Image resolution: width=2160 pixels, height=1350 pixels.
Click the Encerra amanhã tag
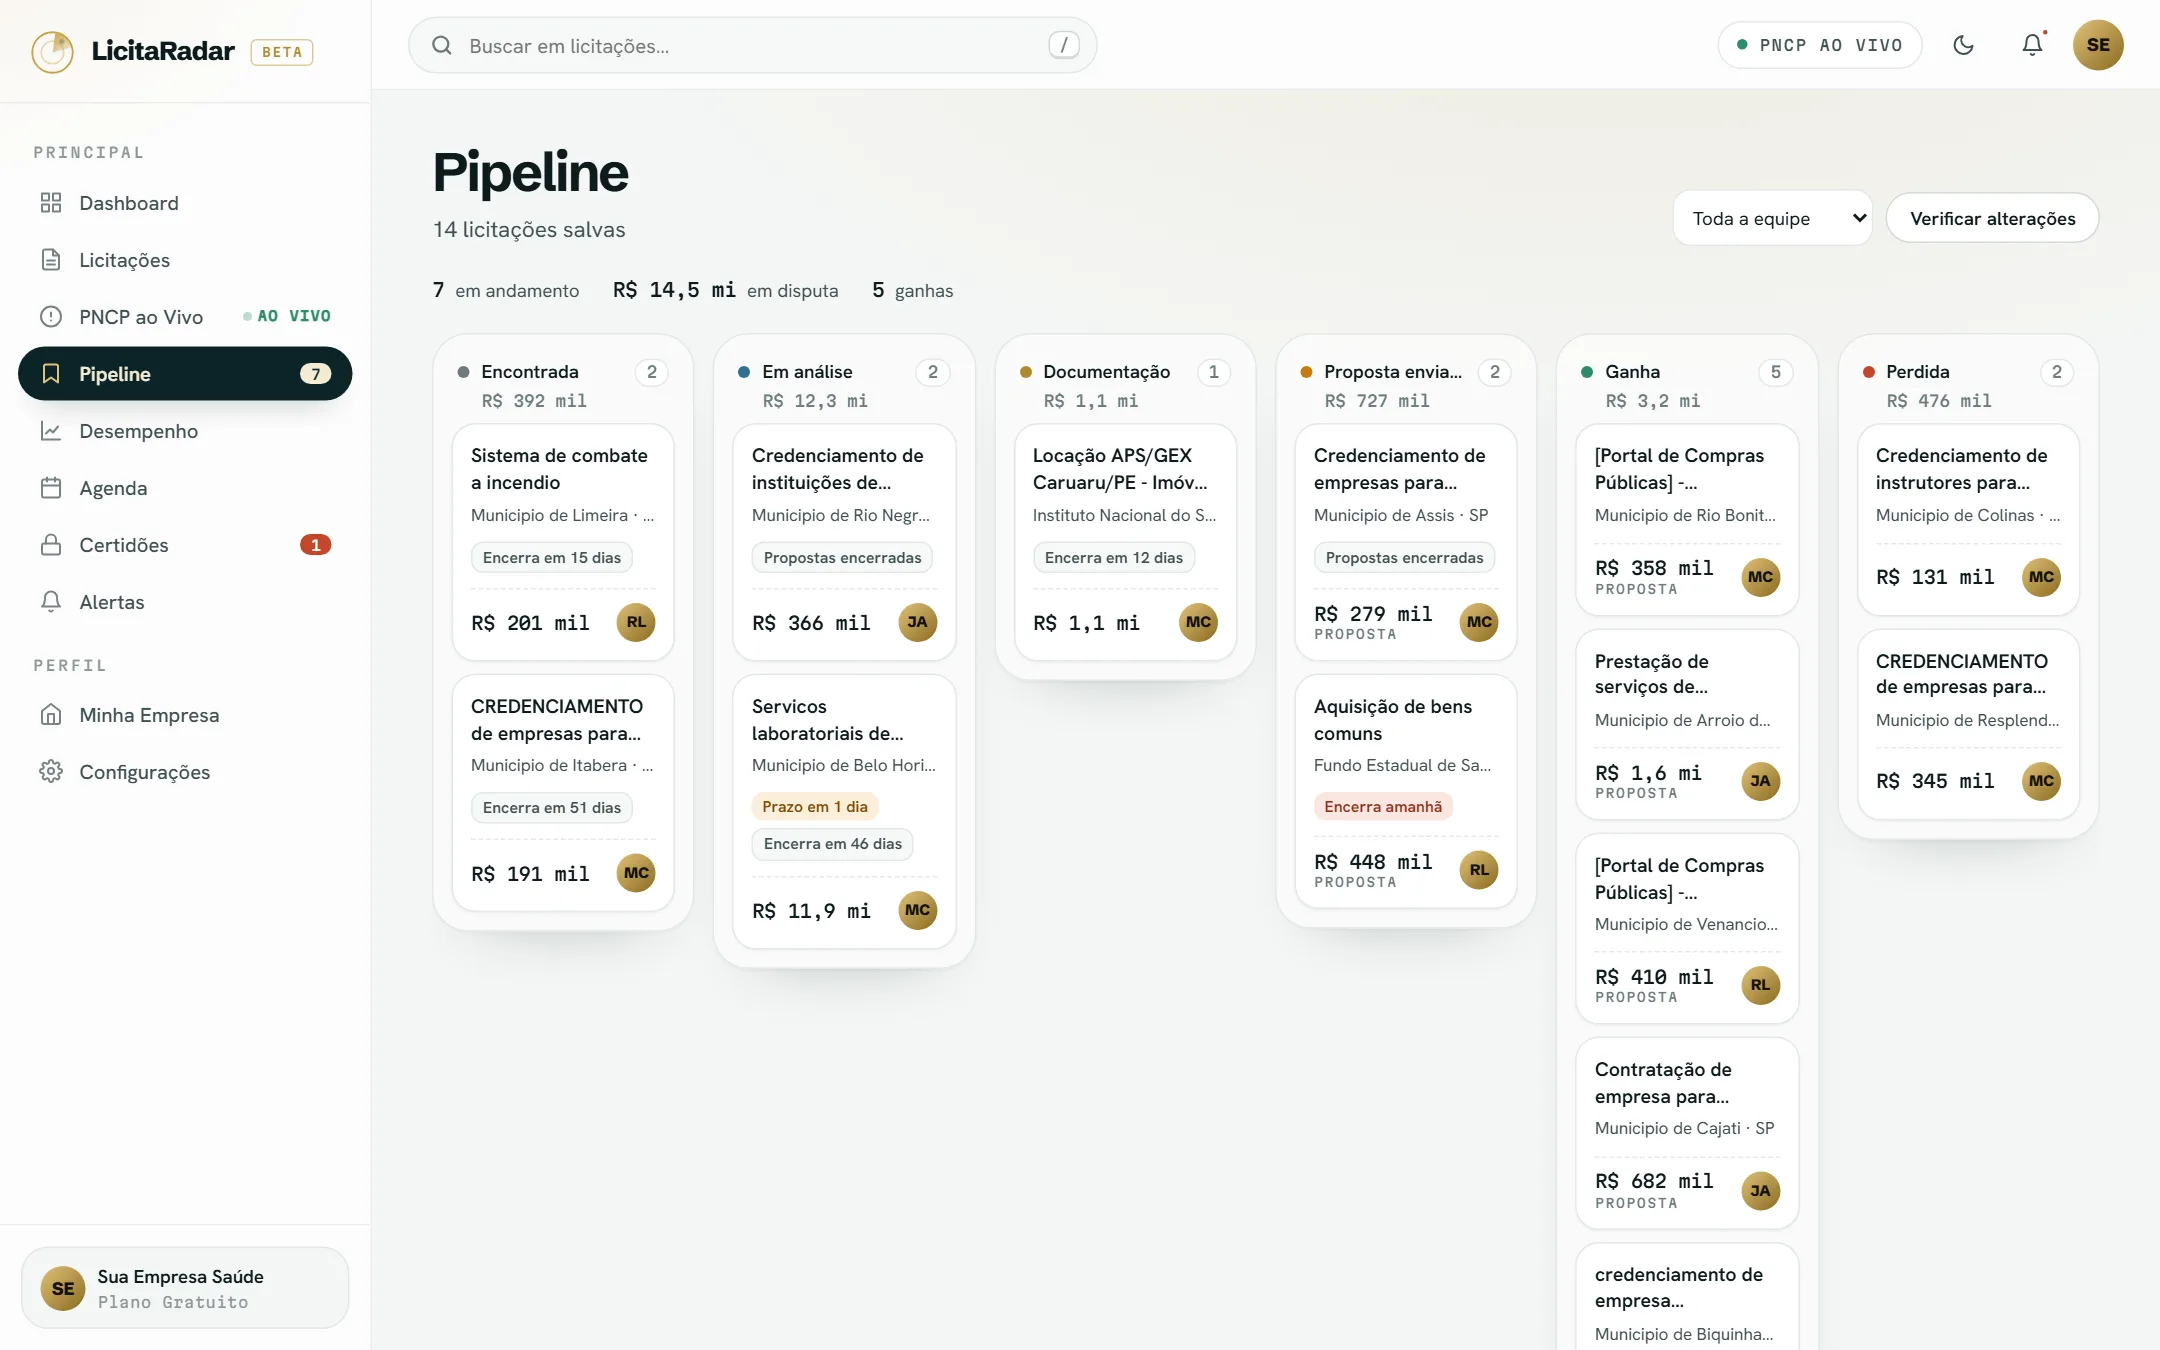point(1383,807)
